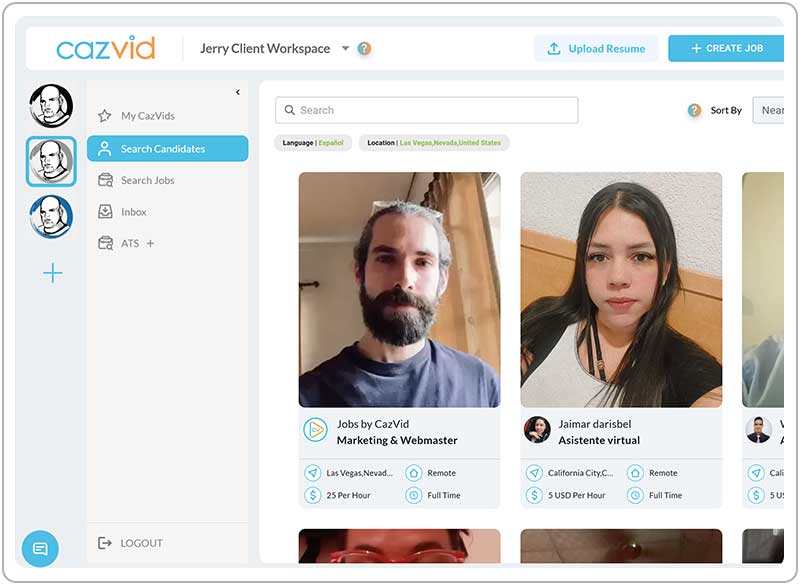The image size is (800, 584).
Task: Click third card's small profile avatar
Action: pyautogui.click(x=758, y=430)
